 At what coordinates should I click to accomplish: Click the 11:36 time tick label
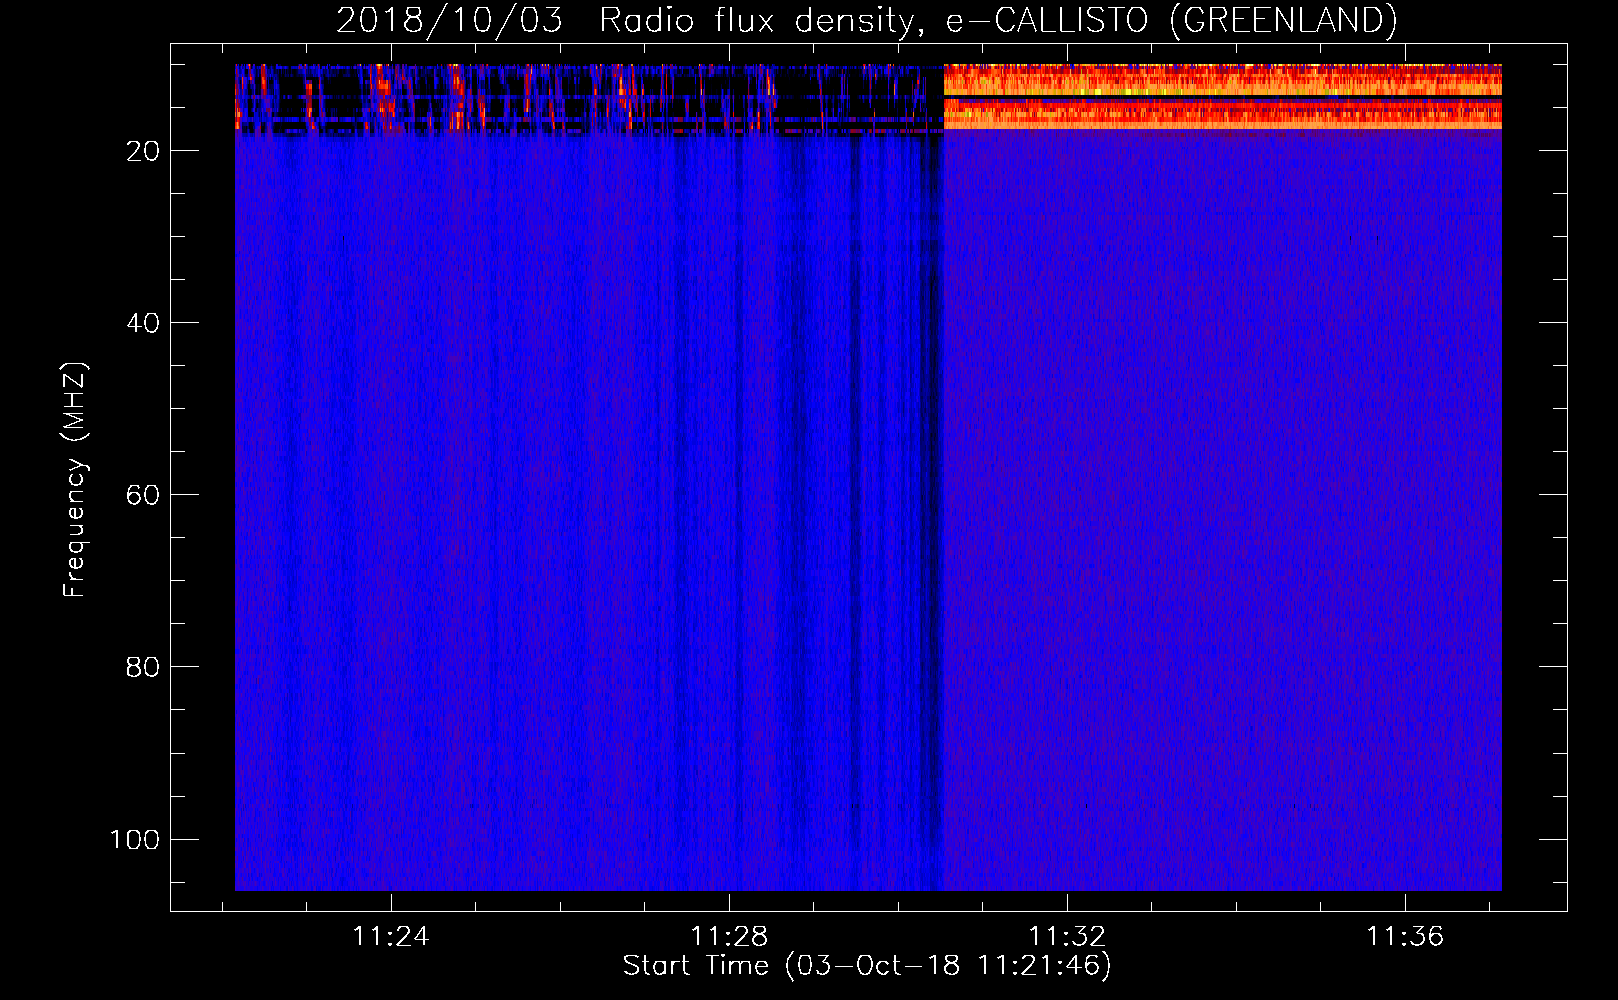pos(1405,936)
